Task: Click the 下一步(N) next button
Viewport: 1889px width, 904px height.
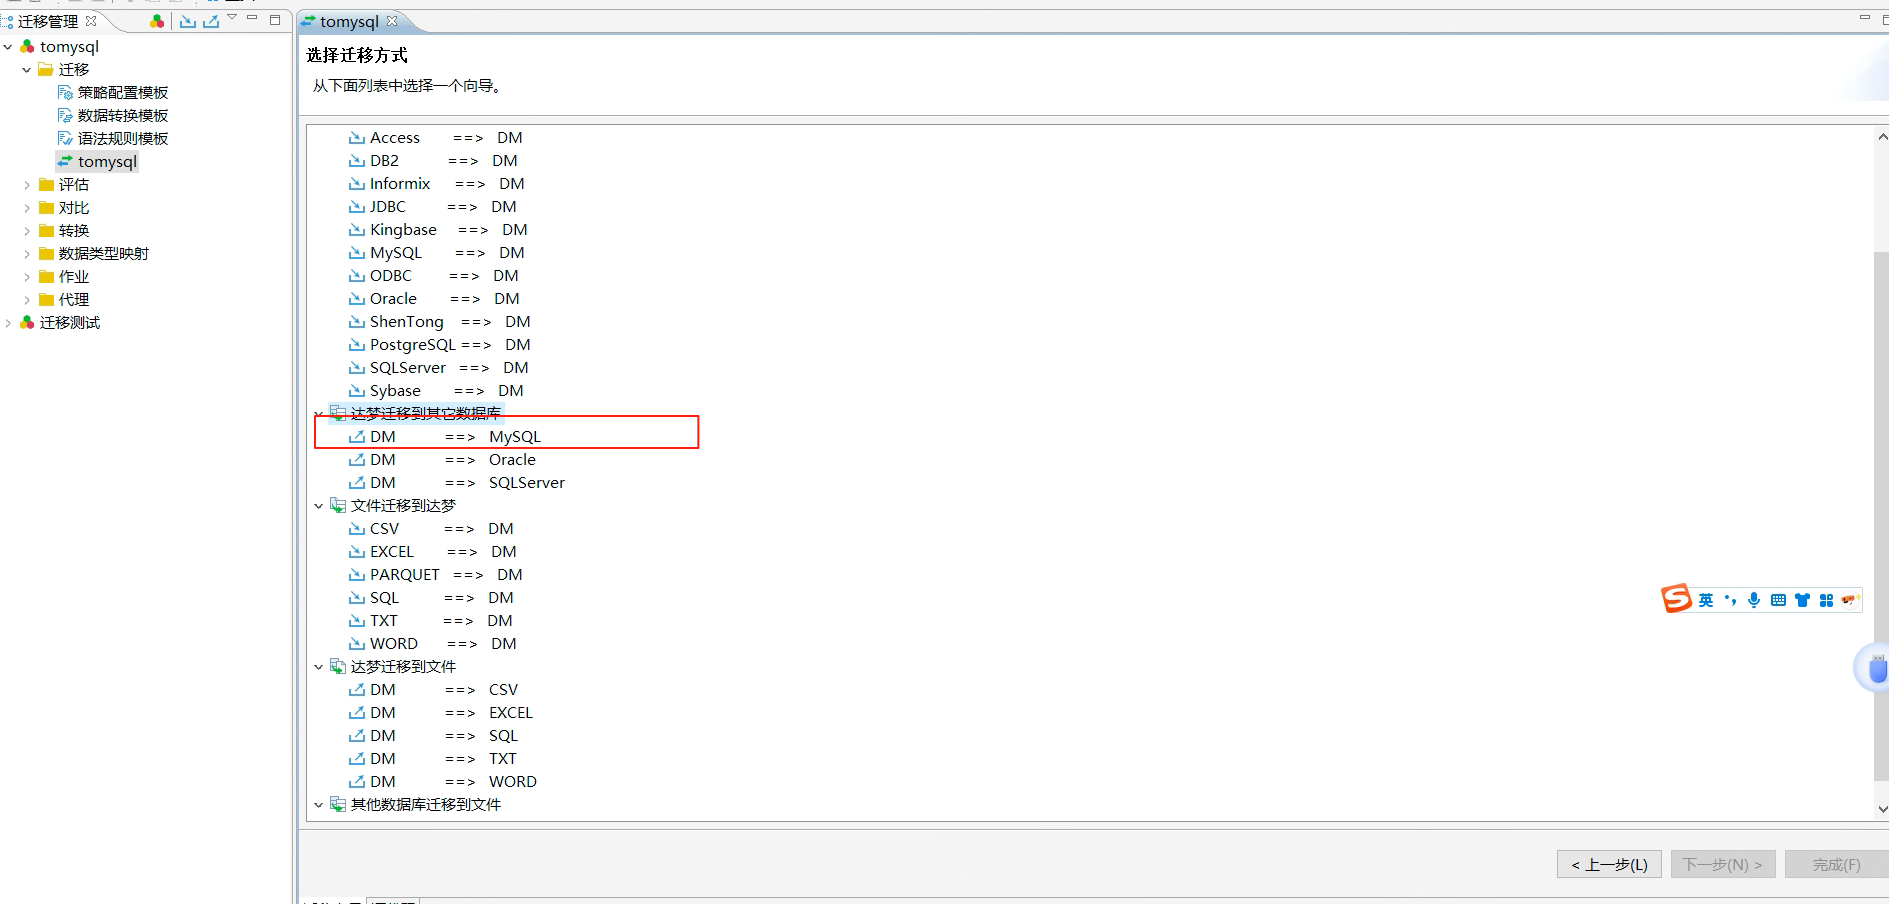Action: pos(1723,864)
